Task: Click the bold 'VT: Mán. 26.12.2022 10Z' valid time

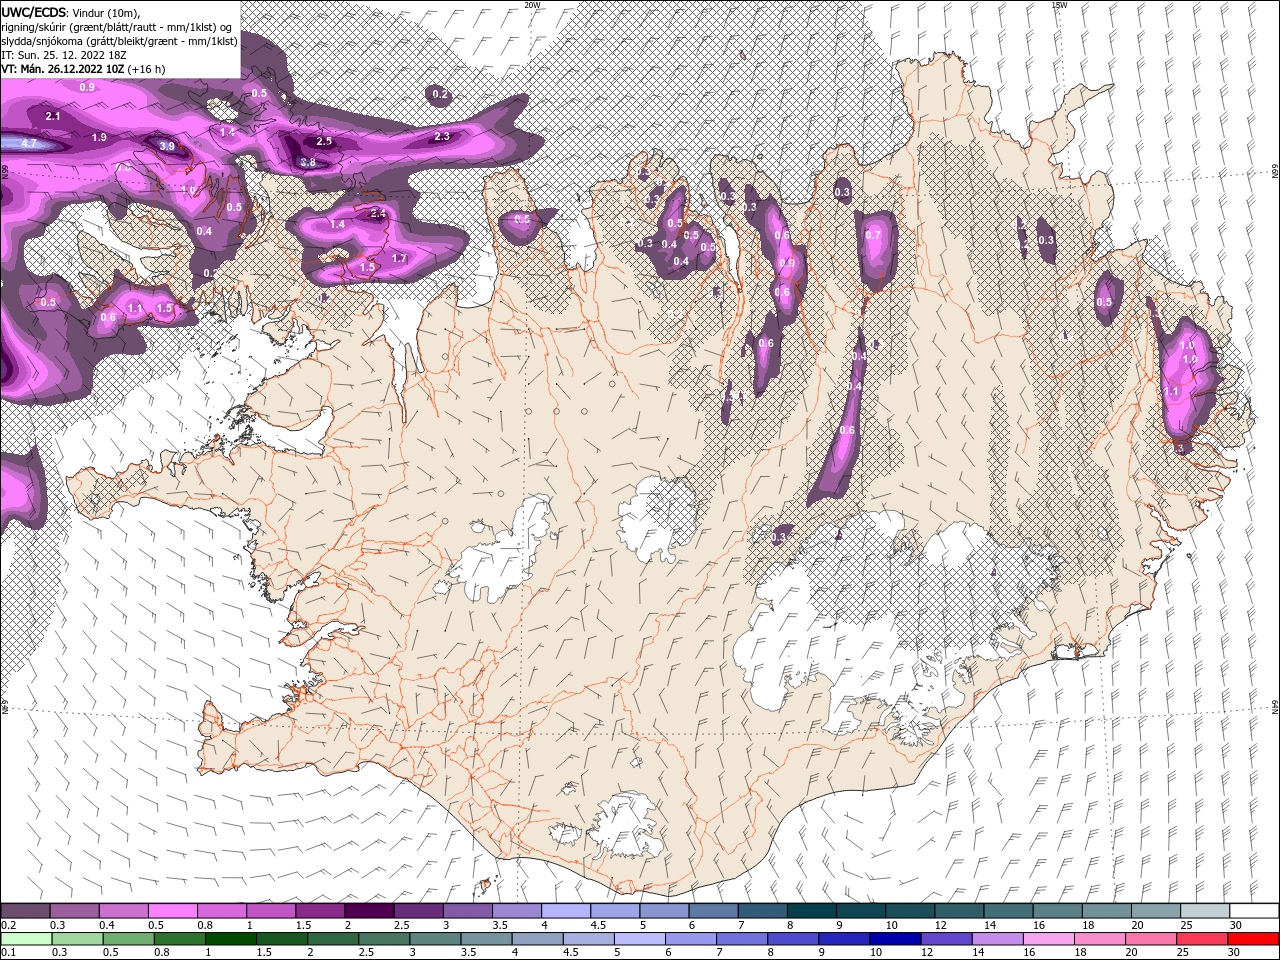Action: click(62, 69)
